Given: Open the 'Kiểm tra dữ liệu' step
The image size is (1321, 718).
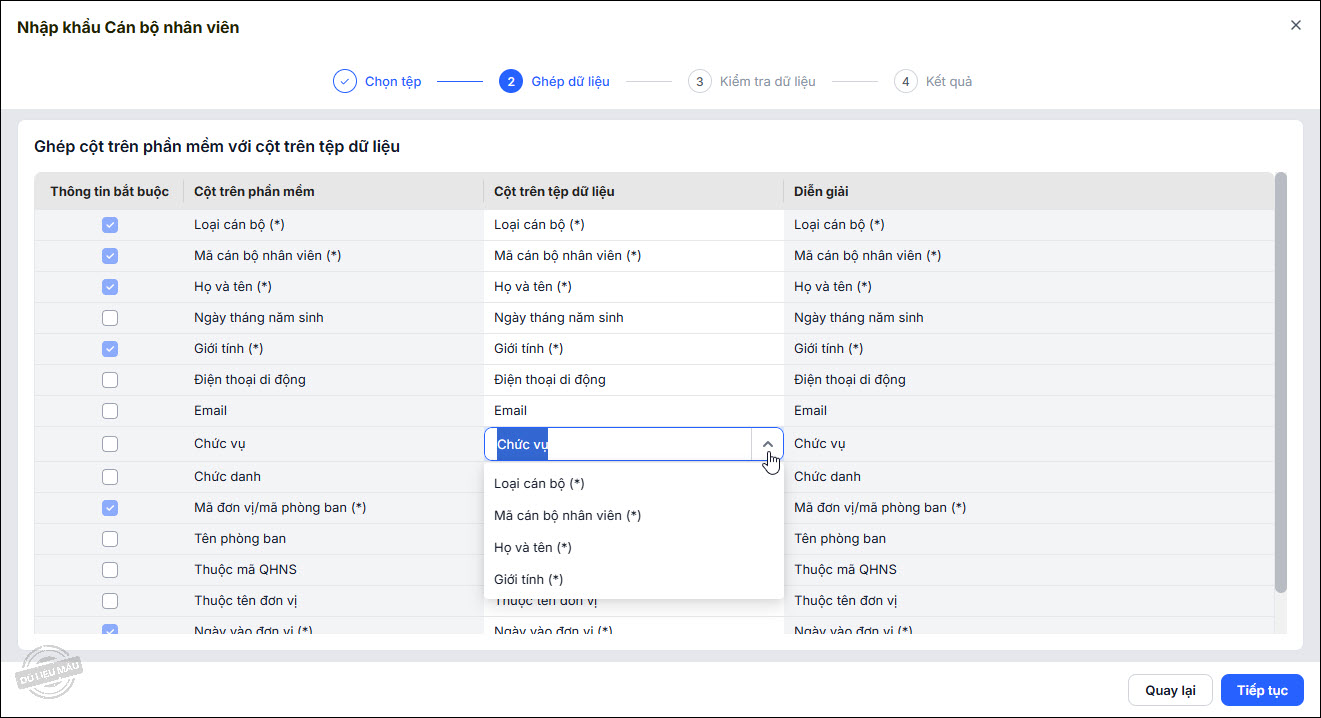Looking at the screenshot, I should point(767,82).
